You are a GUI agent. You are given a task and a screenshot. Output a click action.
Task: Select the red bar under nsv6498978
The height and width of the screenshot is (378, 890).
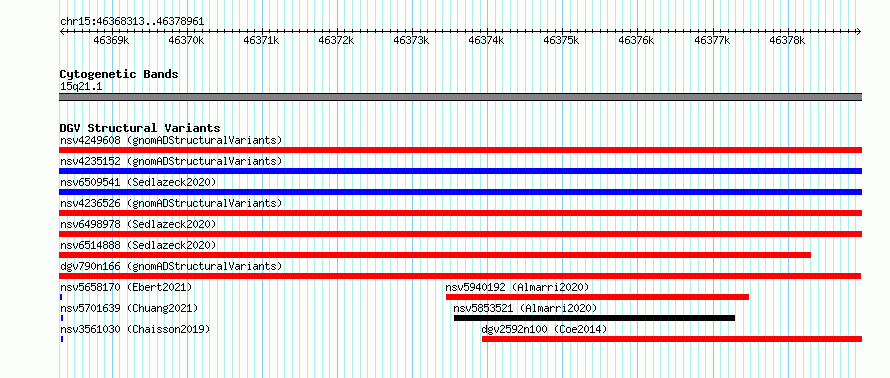coord(460,234)
